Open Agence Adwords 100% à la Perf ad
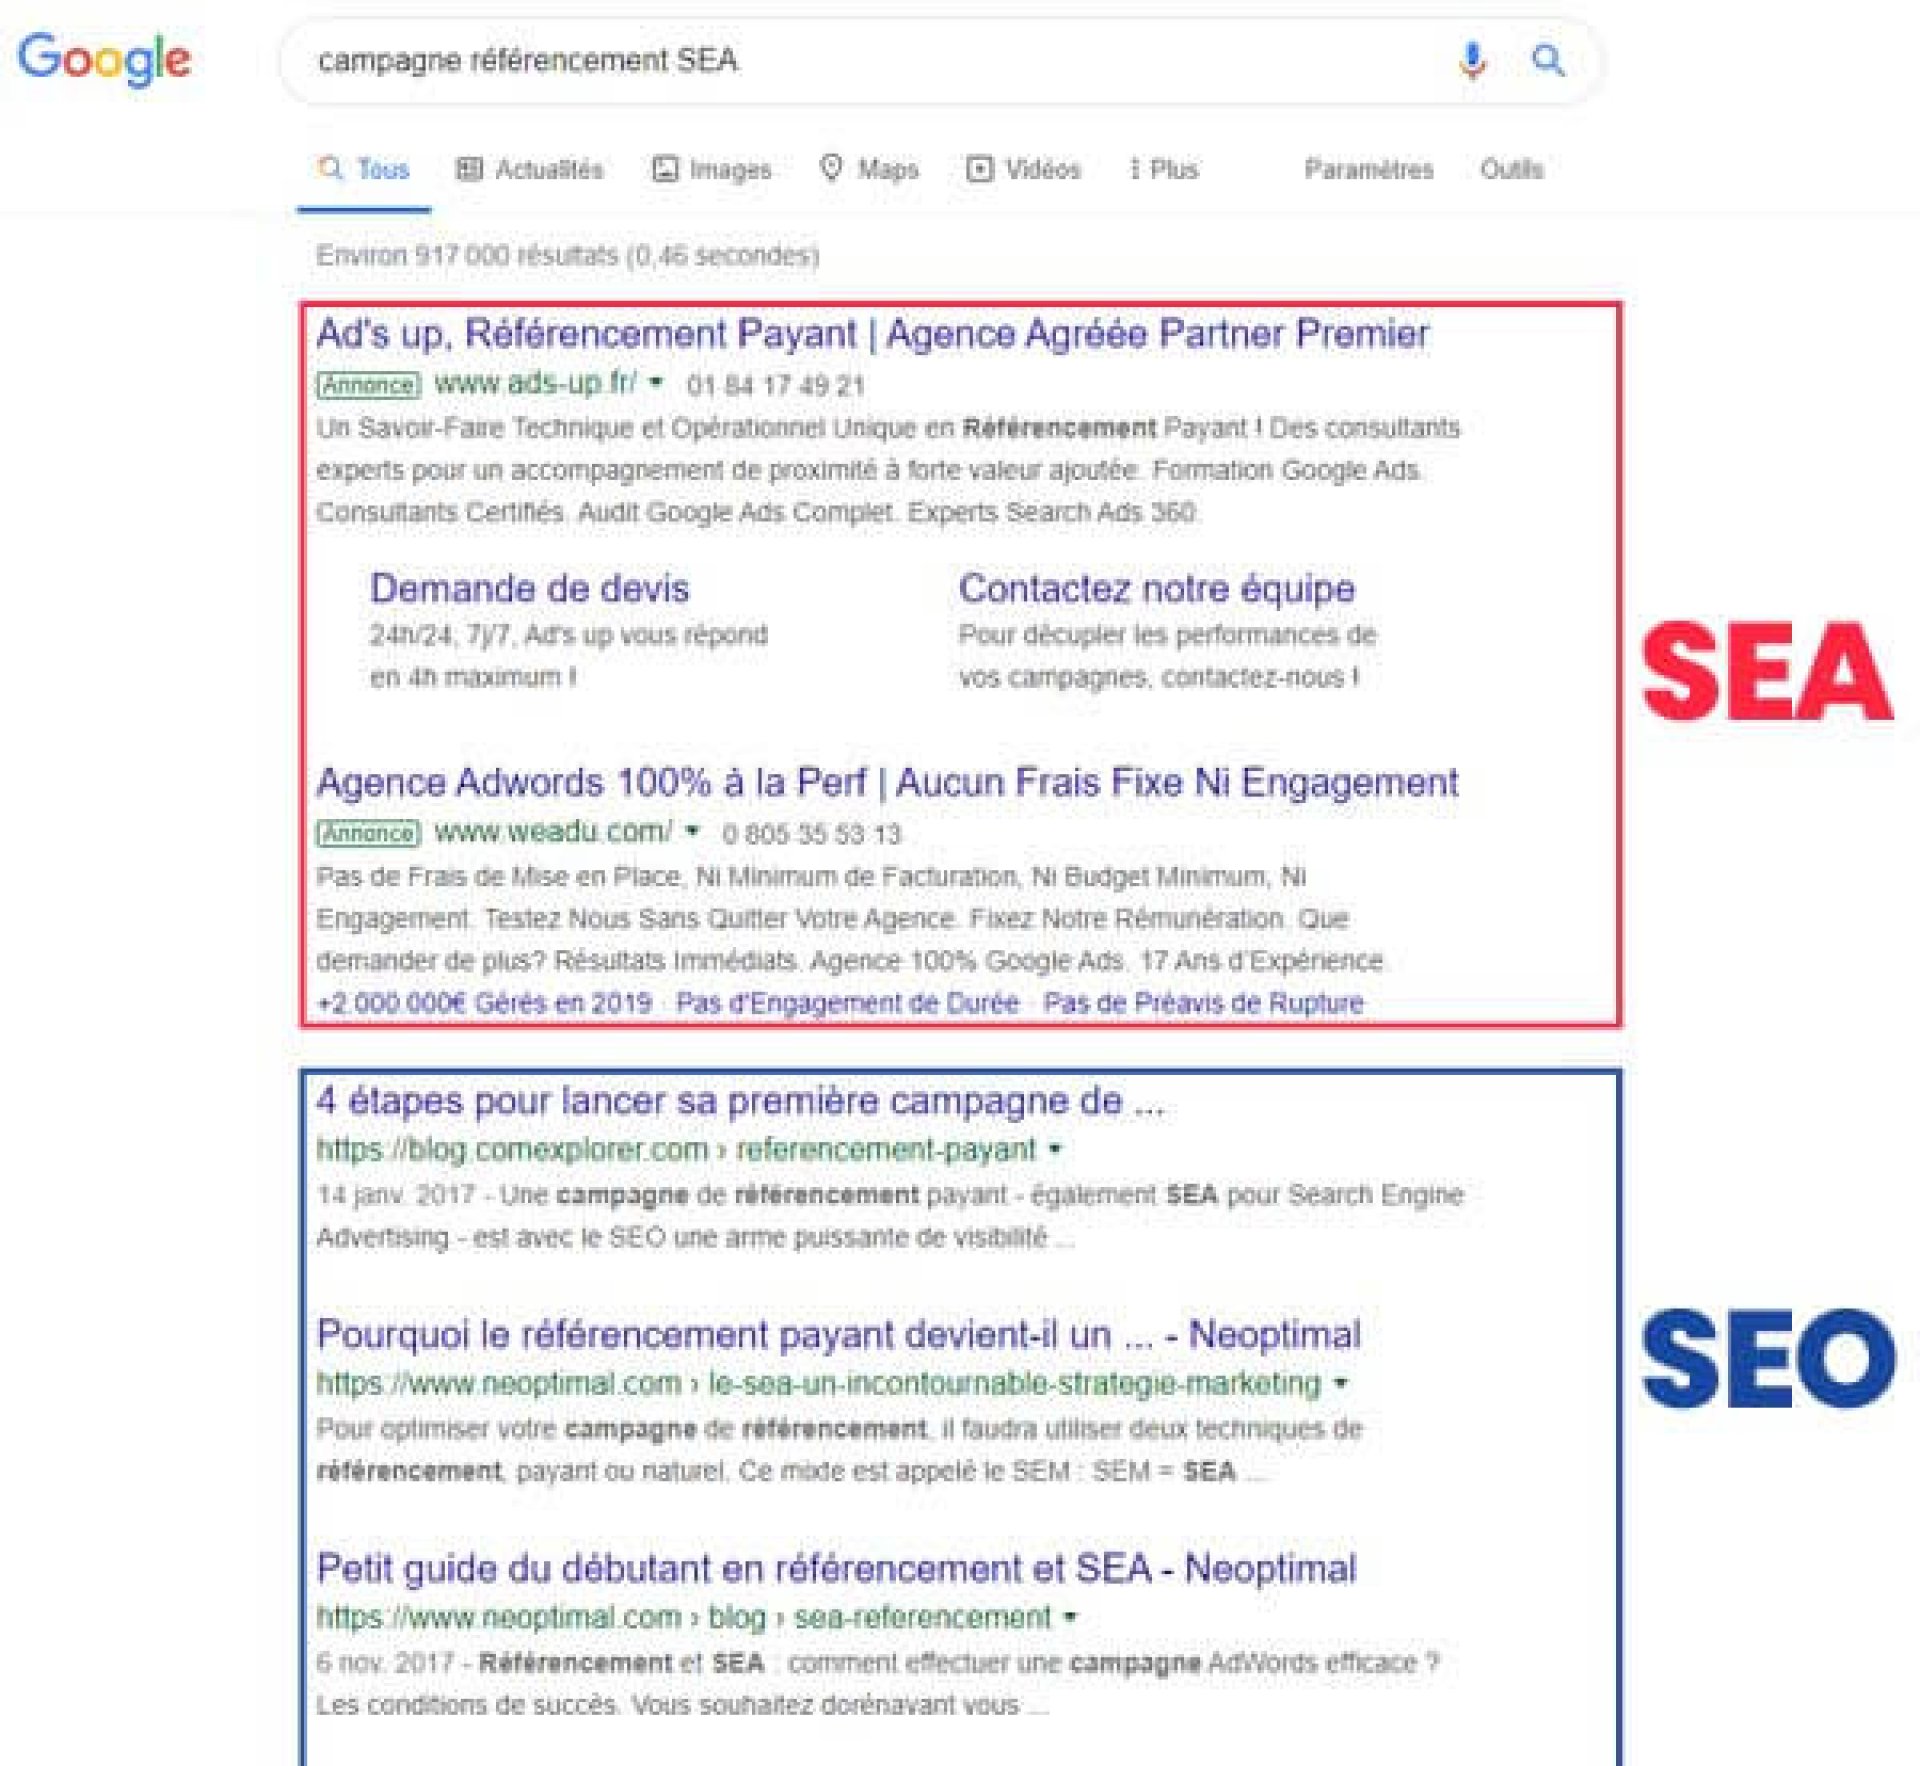The width and height of the screenshot is (1920, 1766). pos(887,782)
